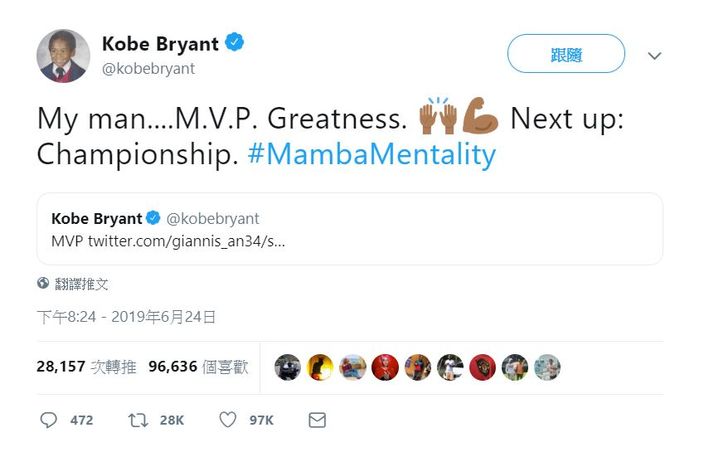
Task: Open the quoted MVP tweet card
Action: [x=350, y=228]
